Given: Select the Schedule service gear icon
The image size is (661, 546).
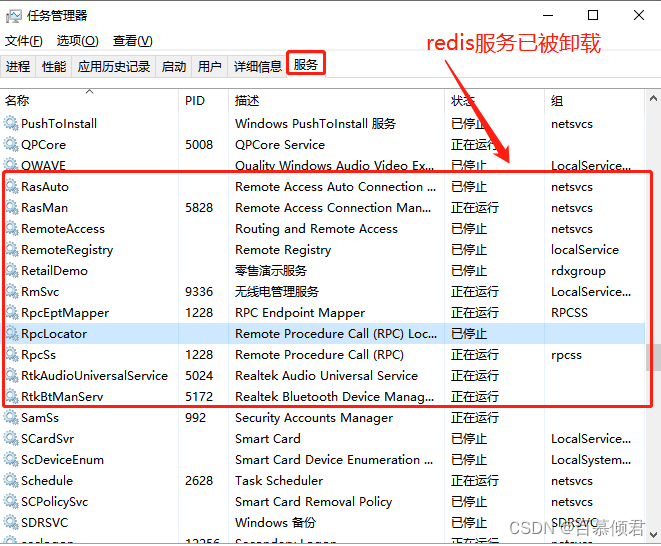Looking at the screenshot, I should [x=11, y=480].
